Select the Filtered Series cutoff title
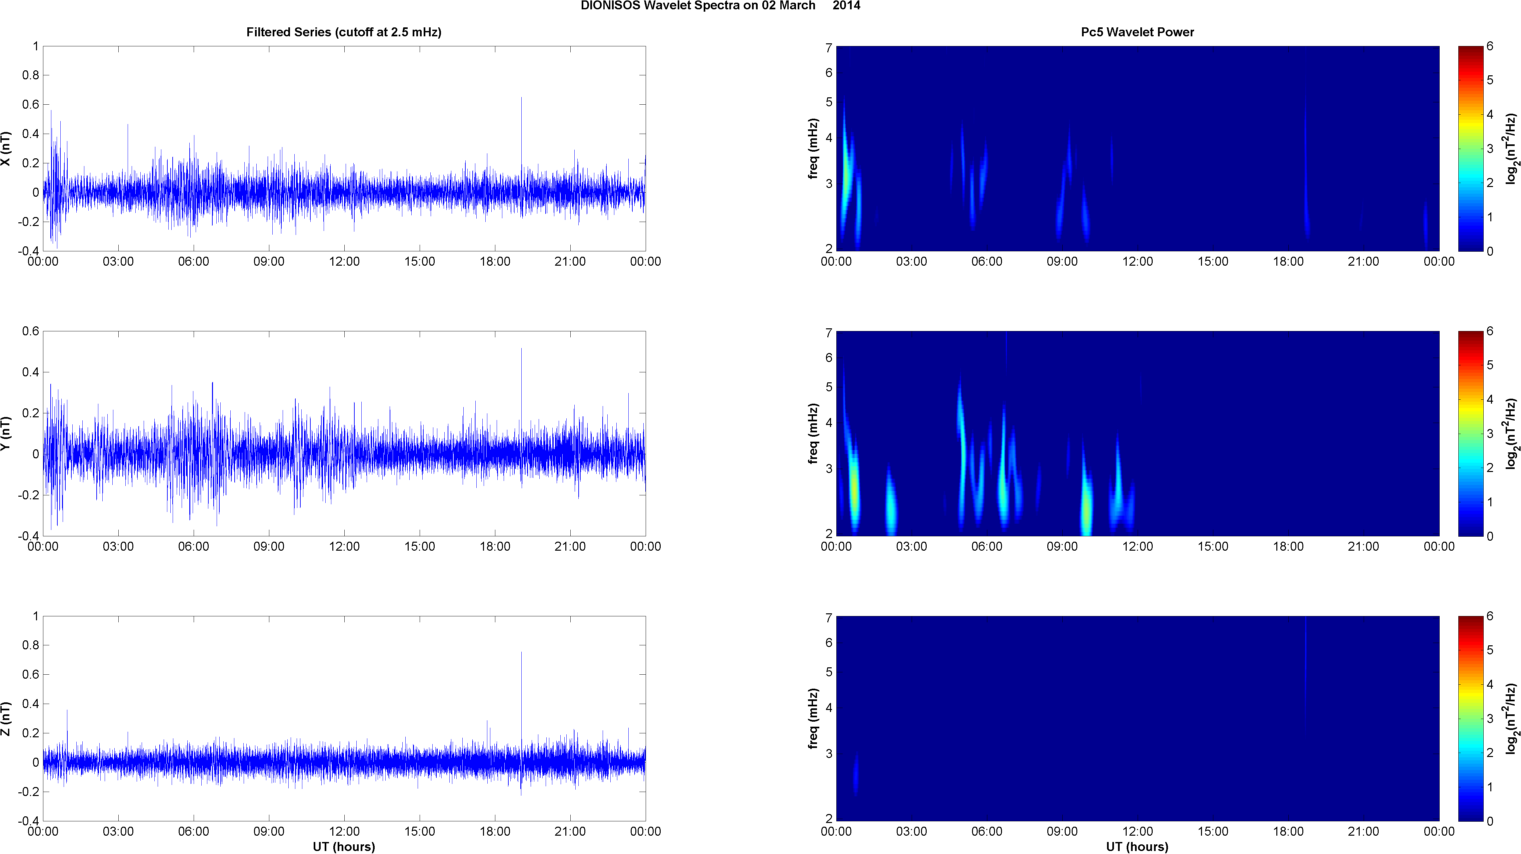 click(x=344, y=32)
